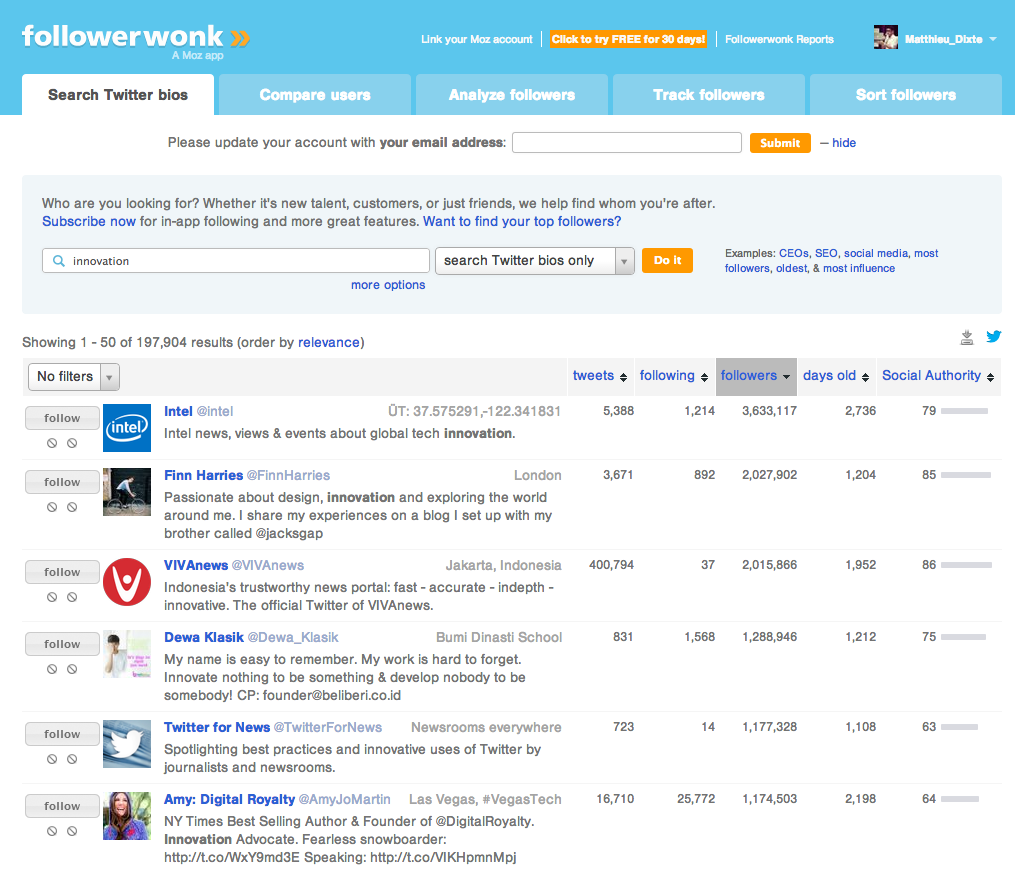Sort results by tweets column
This screenshot has height=872, width=1015.
click(x=600, y=376)
